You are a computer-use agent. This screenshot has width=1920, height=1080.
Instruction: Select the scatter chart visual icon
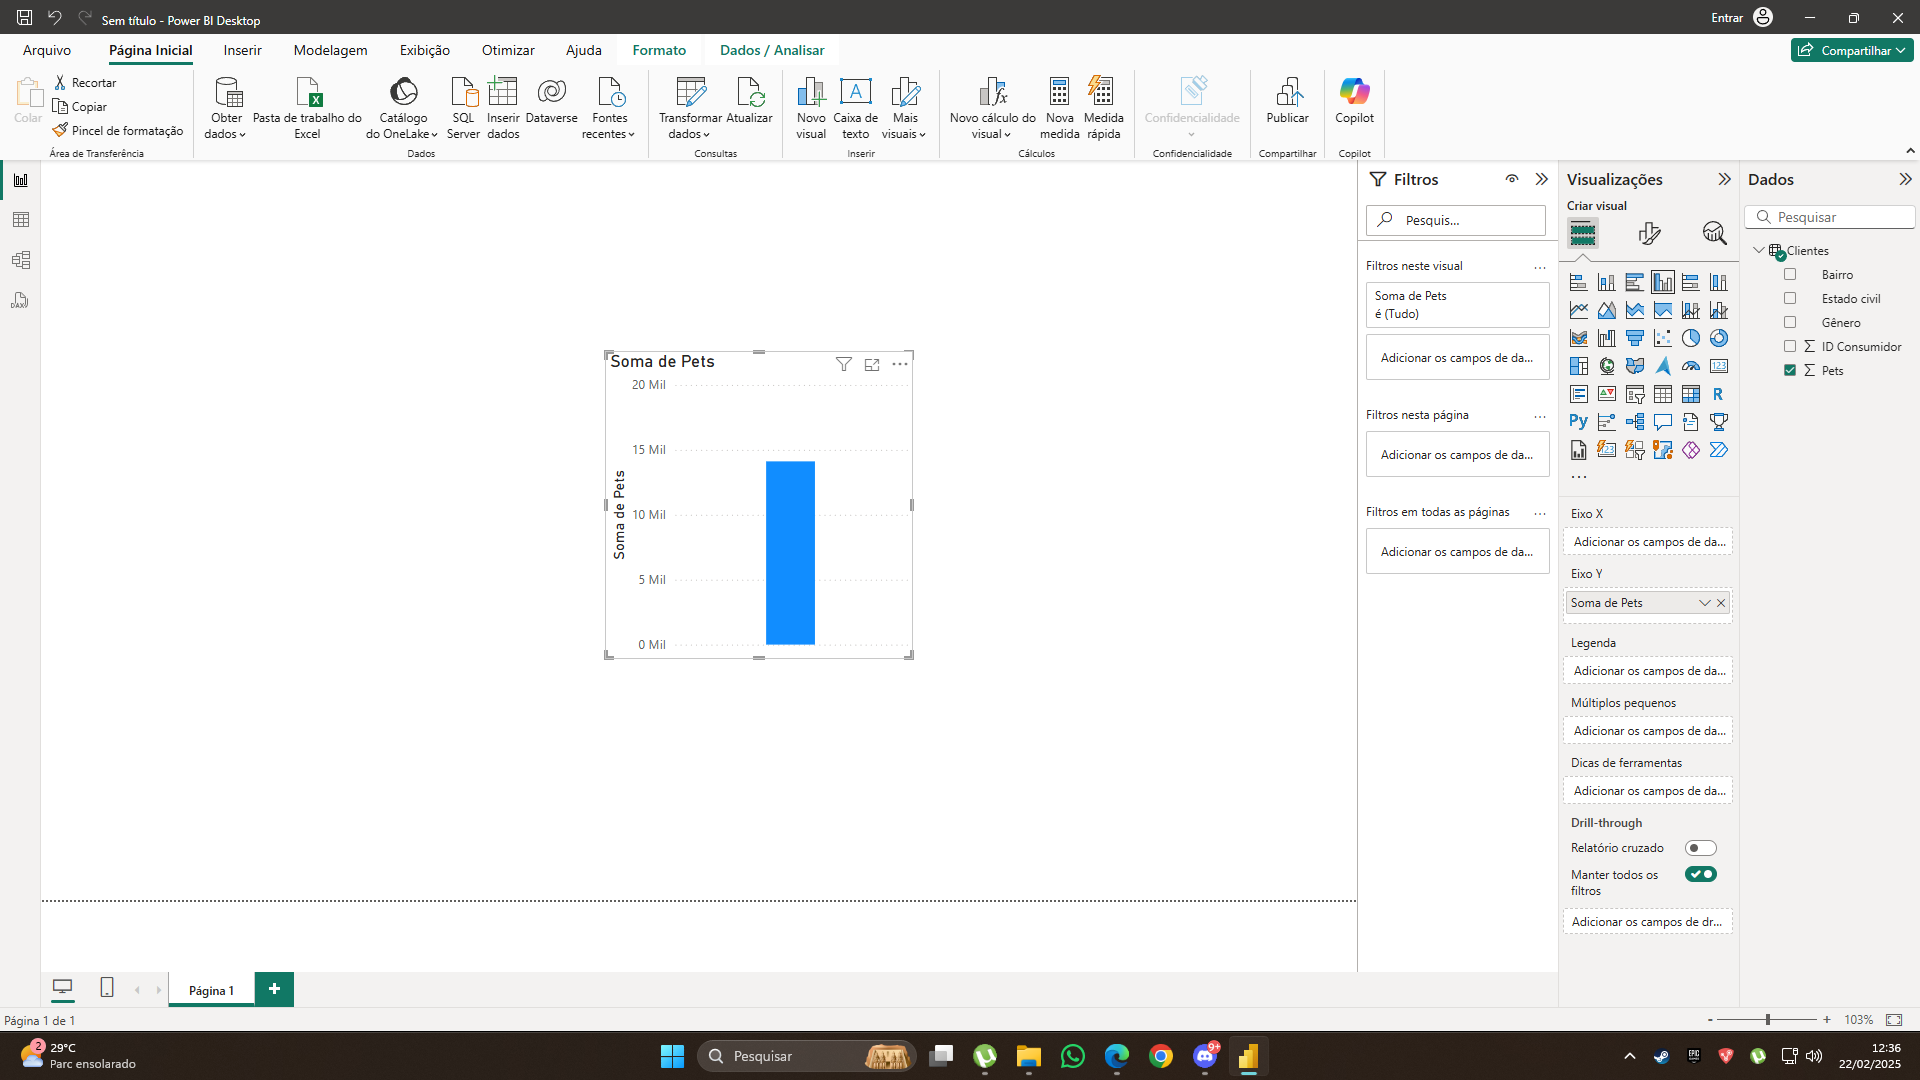1663,338
